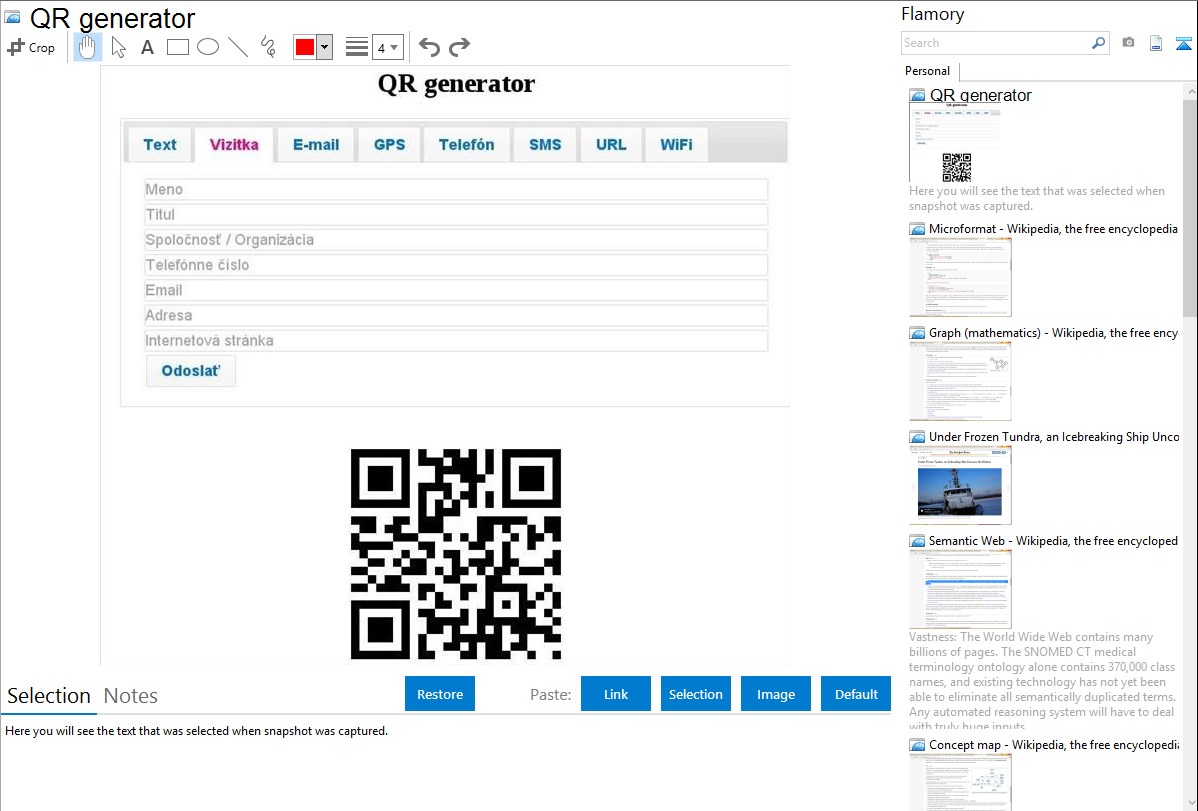1198x811 pixels.
Task: Switch to the Selection tab
Action: (49, 696)
